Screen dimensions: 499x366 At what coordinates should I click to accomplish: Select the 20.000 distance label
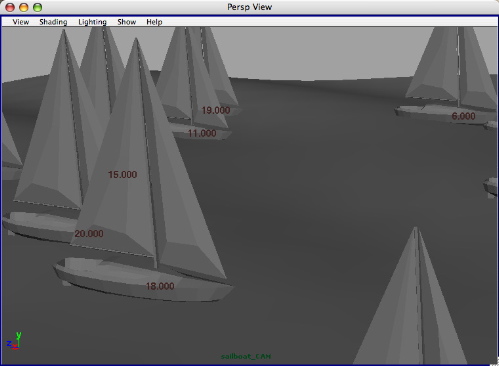click(89, 234)
